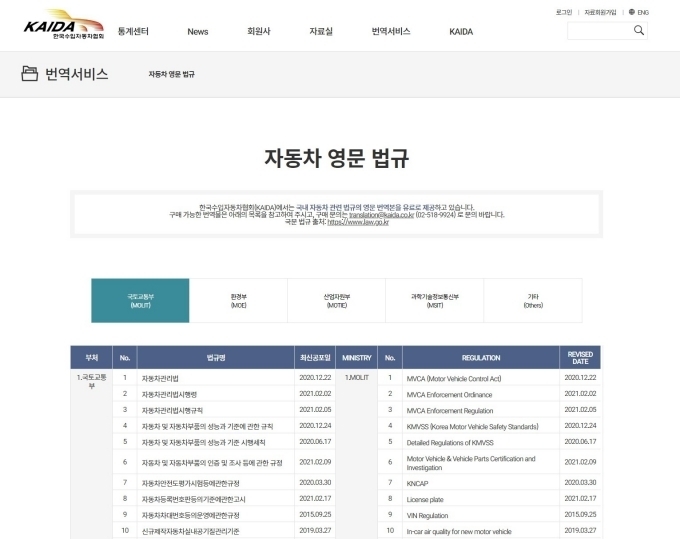Open the 번역서비스 navigation menu
Viewport: 680px width, 539px height.
click(x=391, y=31)
